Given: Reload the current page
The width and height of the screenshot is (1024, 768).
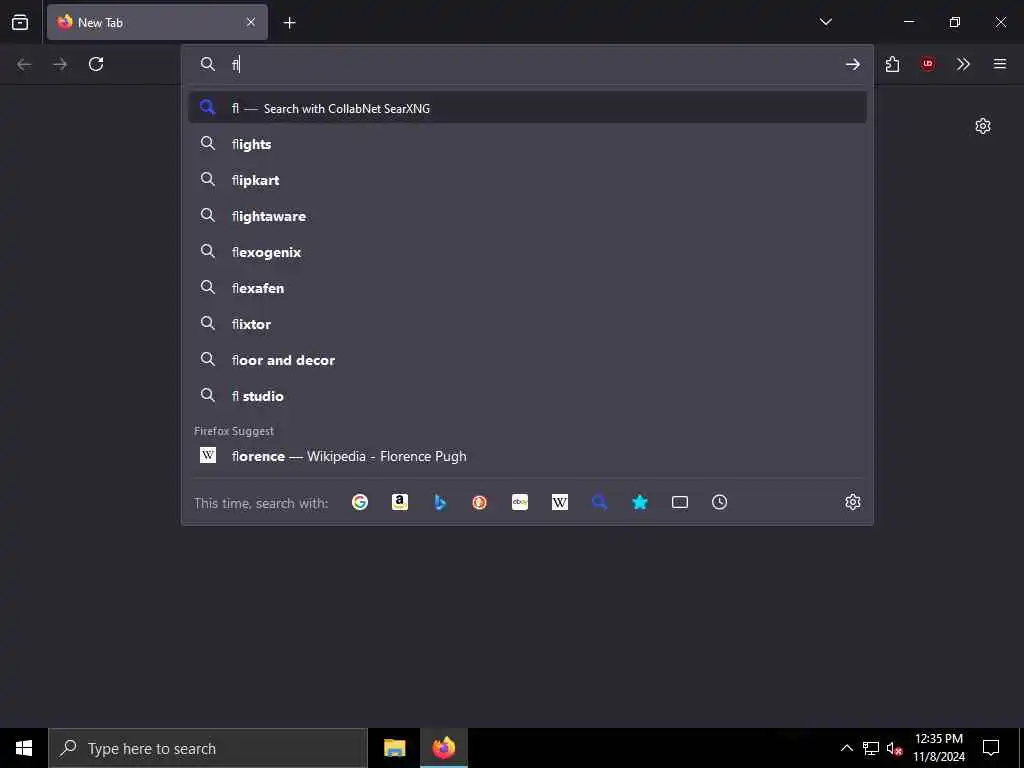Looking at the screenshot, I should click(x=96, y=64).
